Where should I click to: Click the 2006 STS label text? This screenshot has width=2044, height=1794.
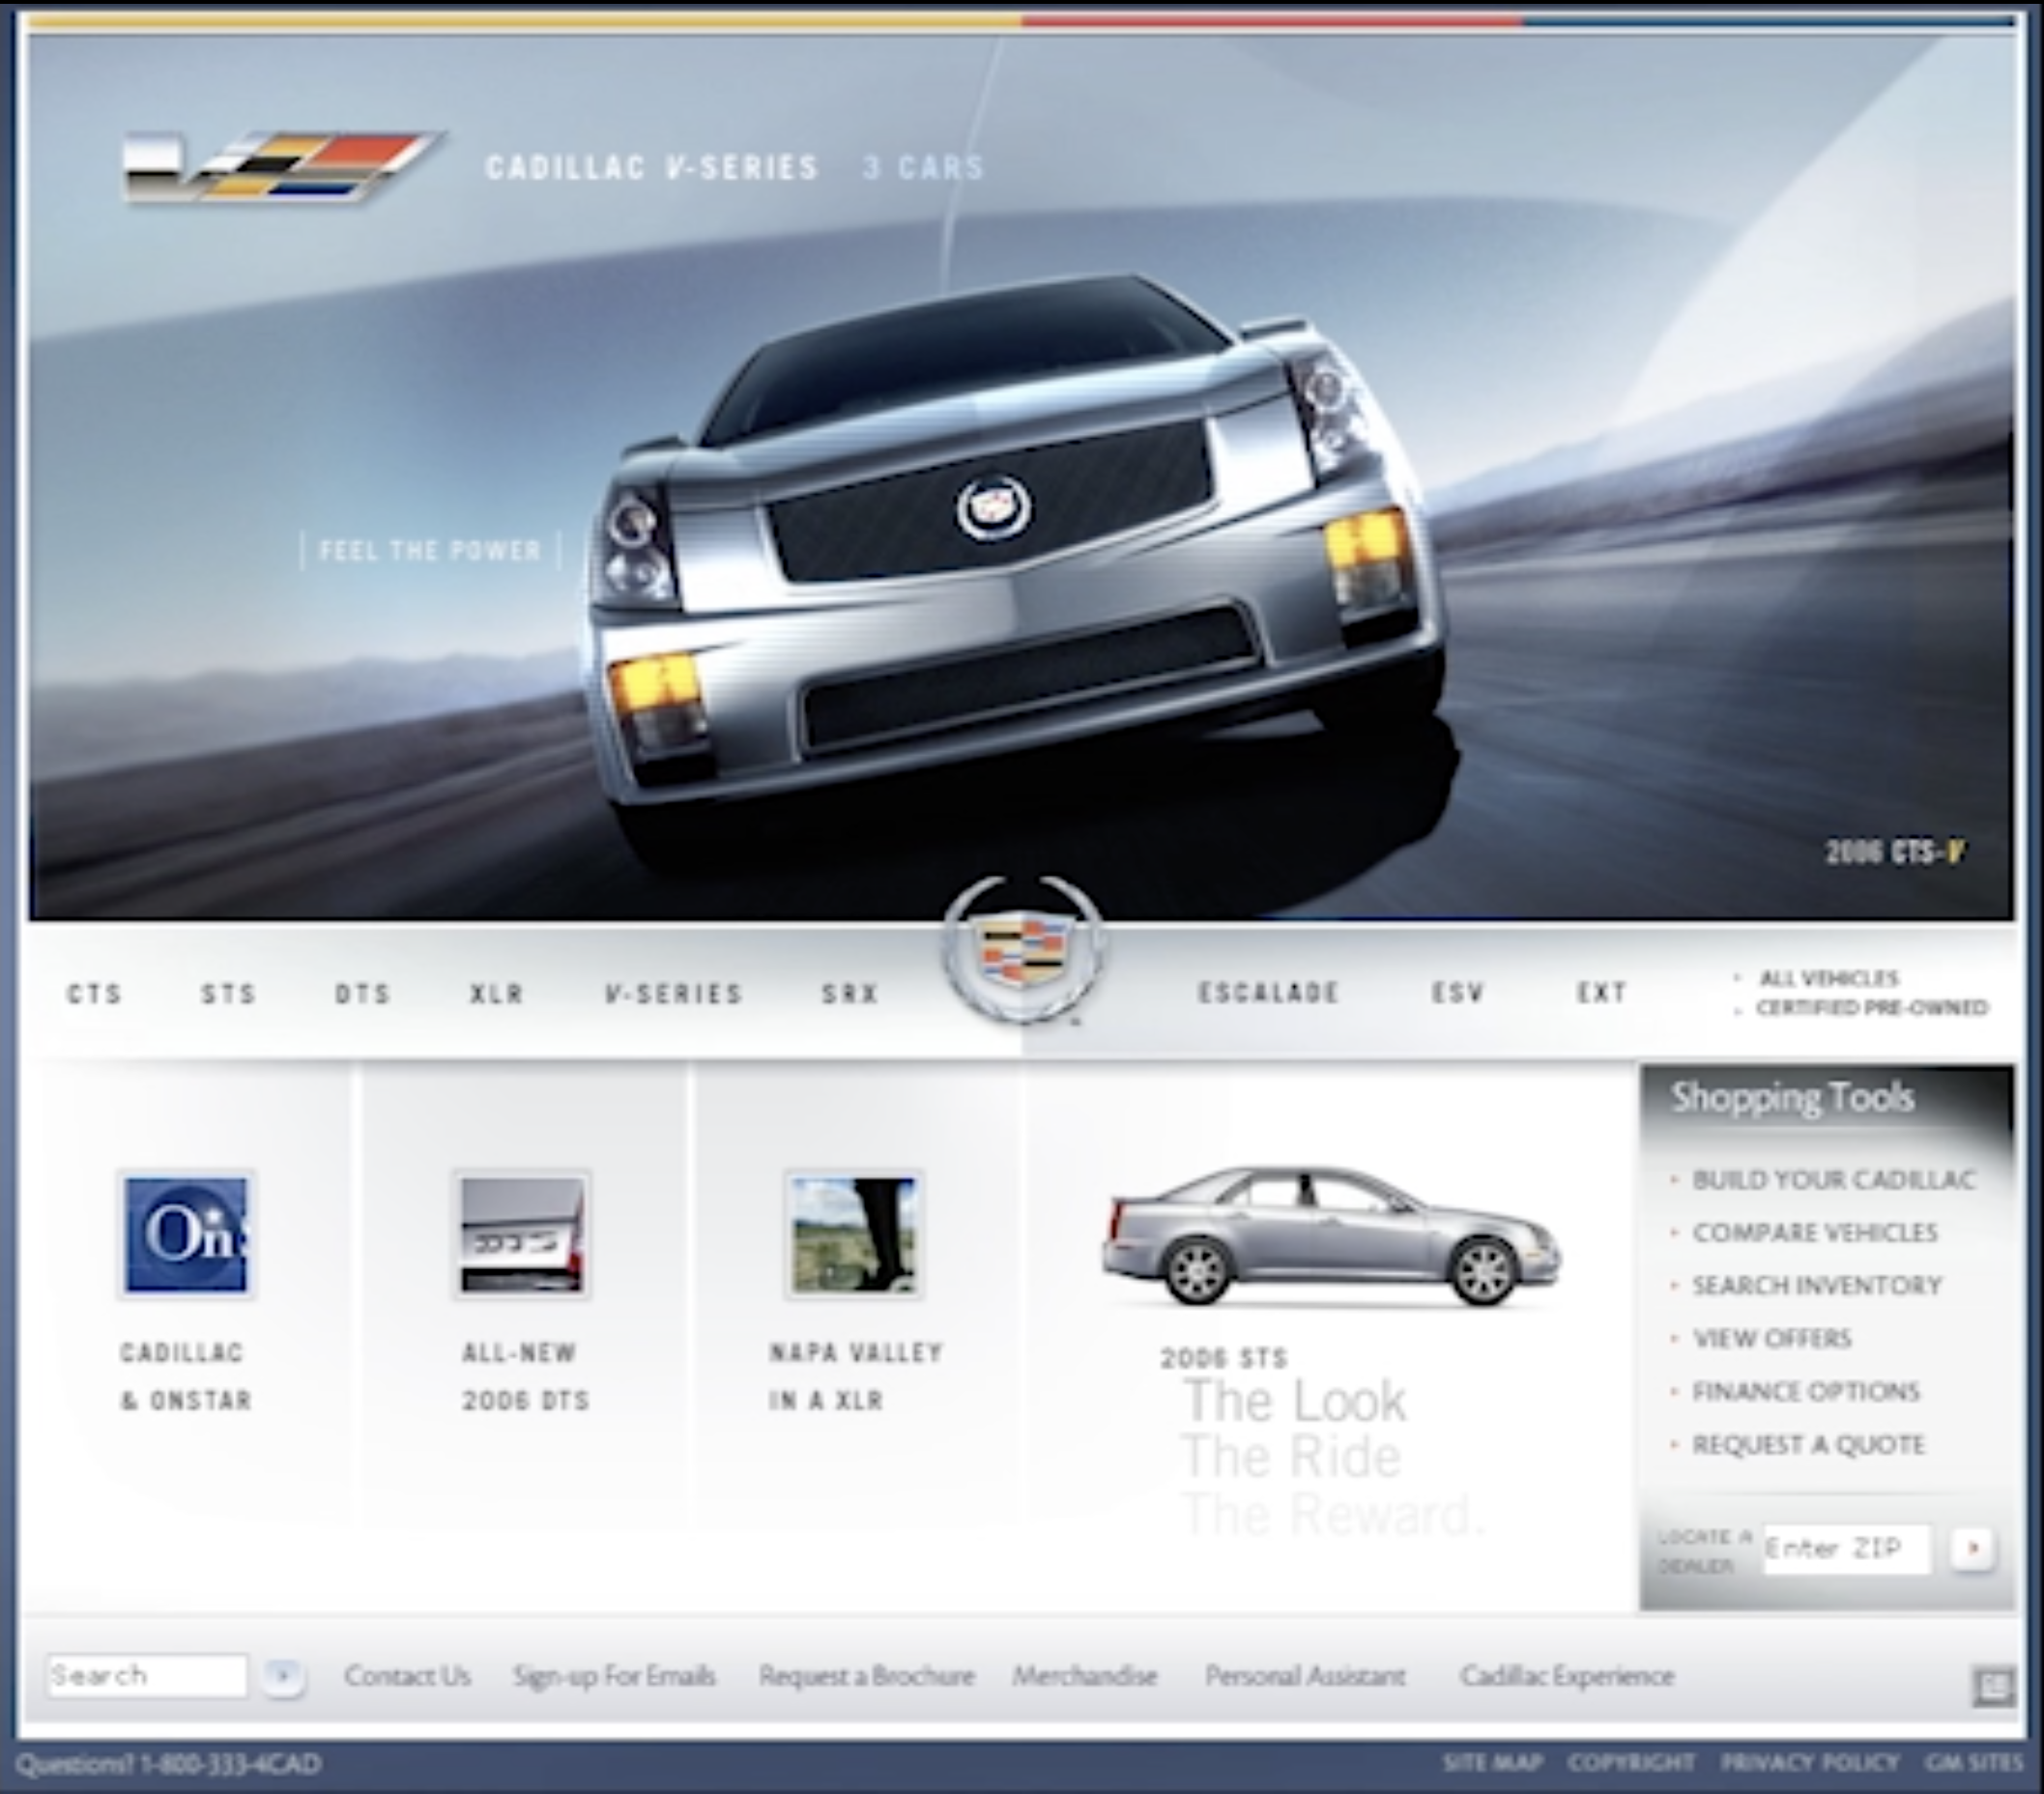pyautogui.click(x=1223, y=1359)
